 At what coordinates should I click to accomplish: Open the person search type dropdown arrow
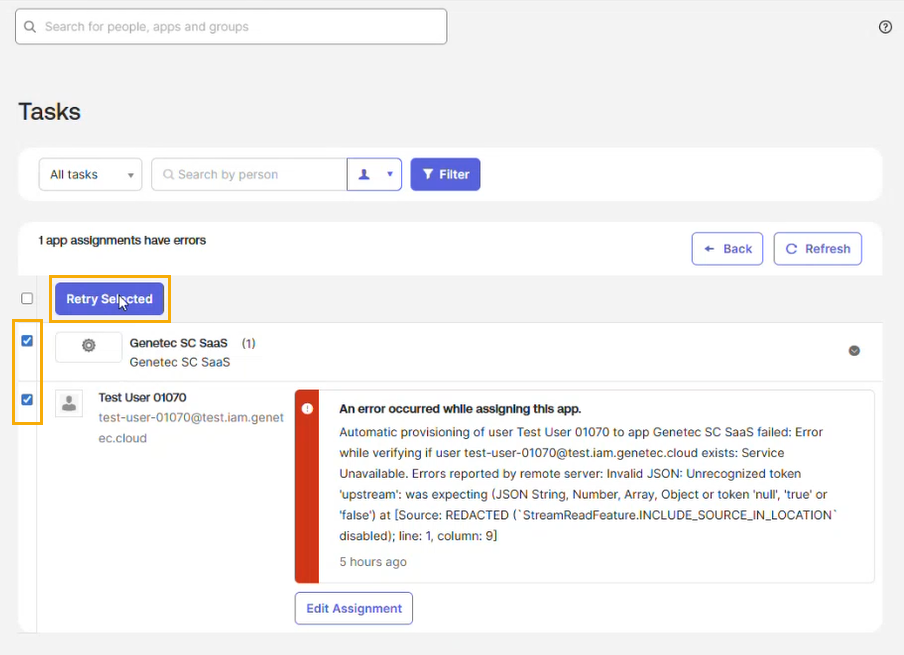coord(390,174)
